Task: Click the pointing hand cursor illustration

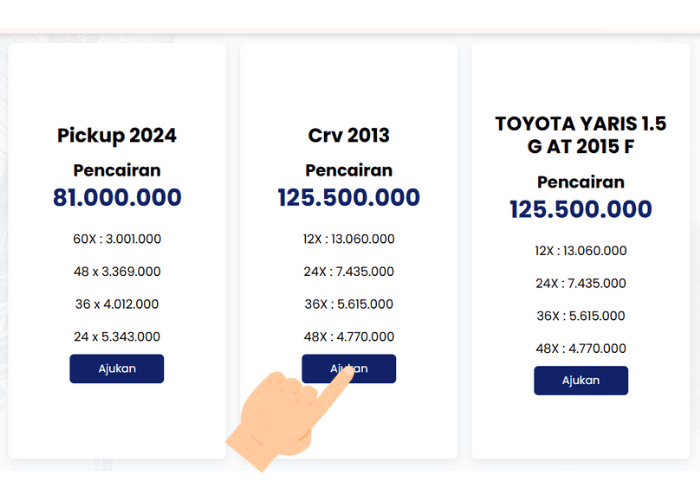Action: pyautogui.click(x=280, y=420)
